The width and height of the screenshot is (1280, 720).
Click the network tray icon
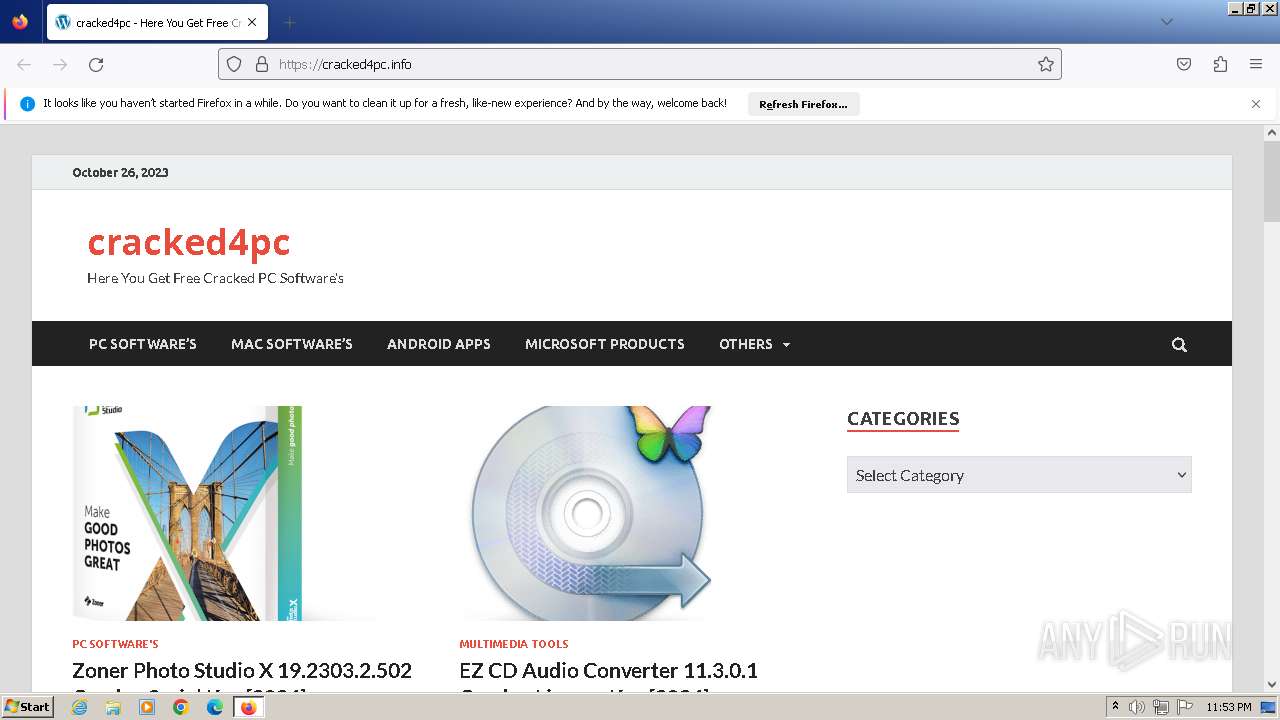pos(1161,707)
